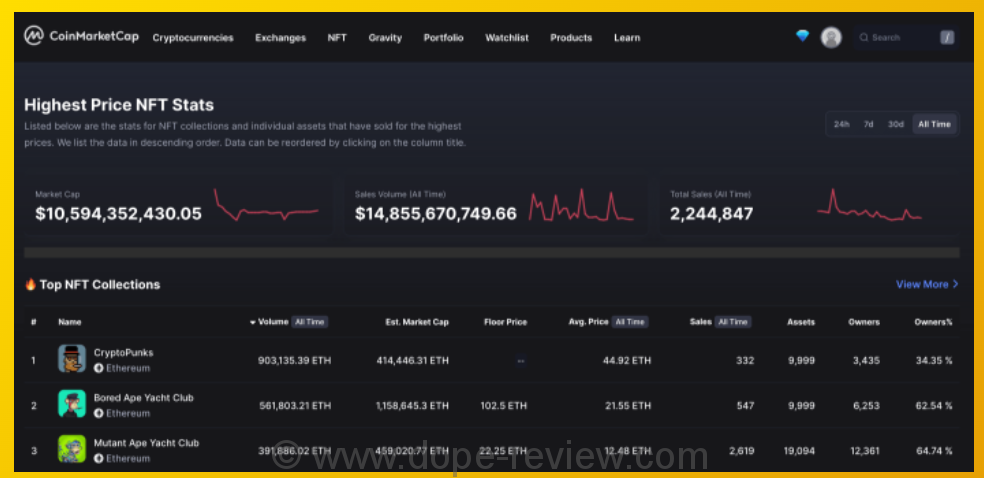This screenshot has height=478, width=984.
Task: Click the Mutant Ape Yacht Club avatar
Action: (72, 449)
